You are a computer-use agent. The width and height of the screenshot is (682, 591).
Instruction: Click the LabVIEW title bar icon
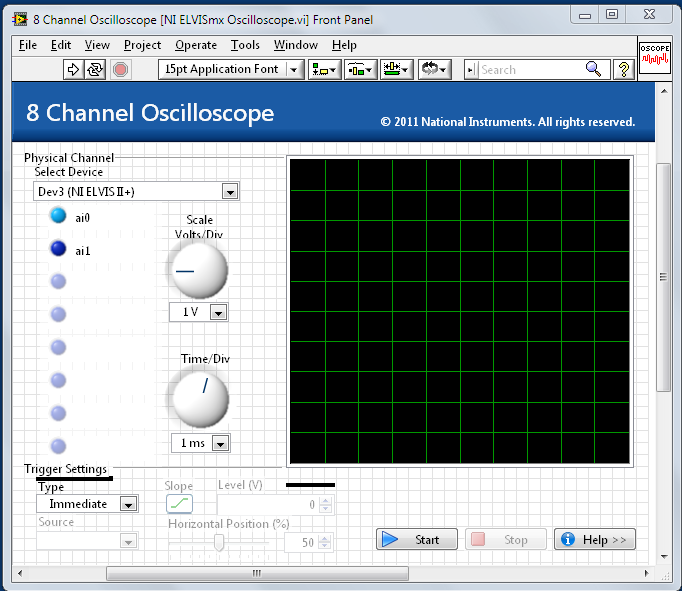[x=20, y=20]
